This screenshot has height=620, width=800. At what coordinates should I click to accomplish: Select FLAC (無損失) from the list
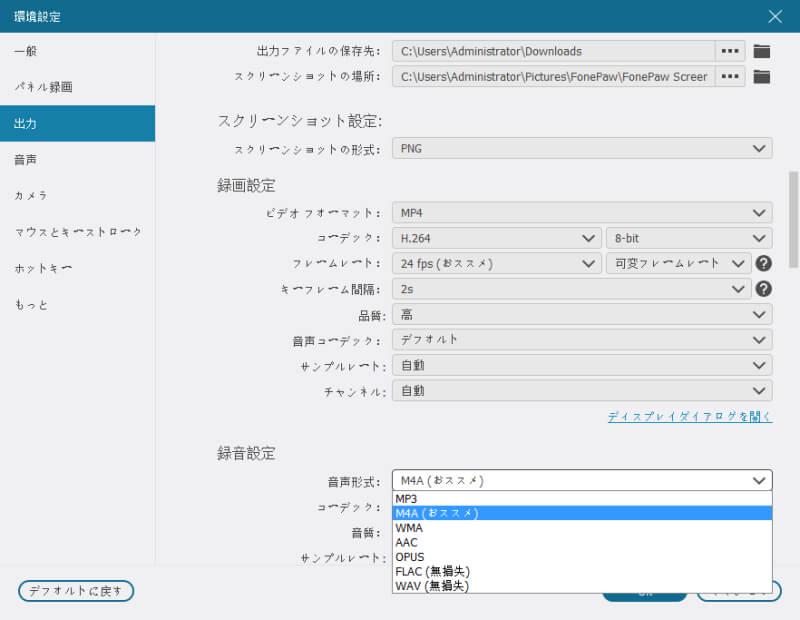click(582, 572)
